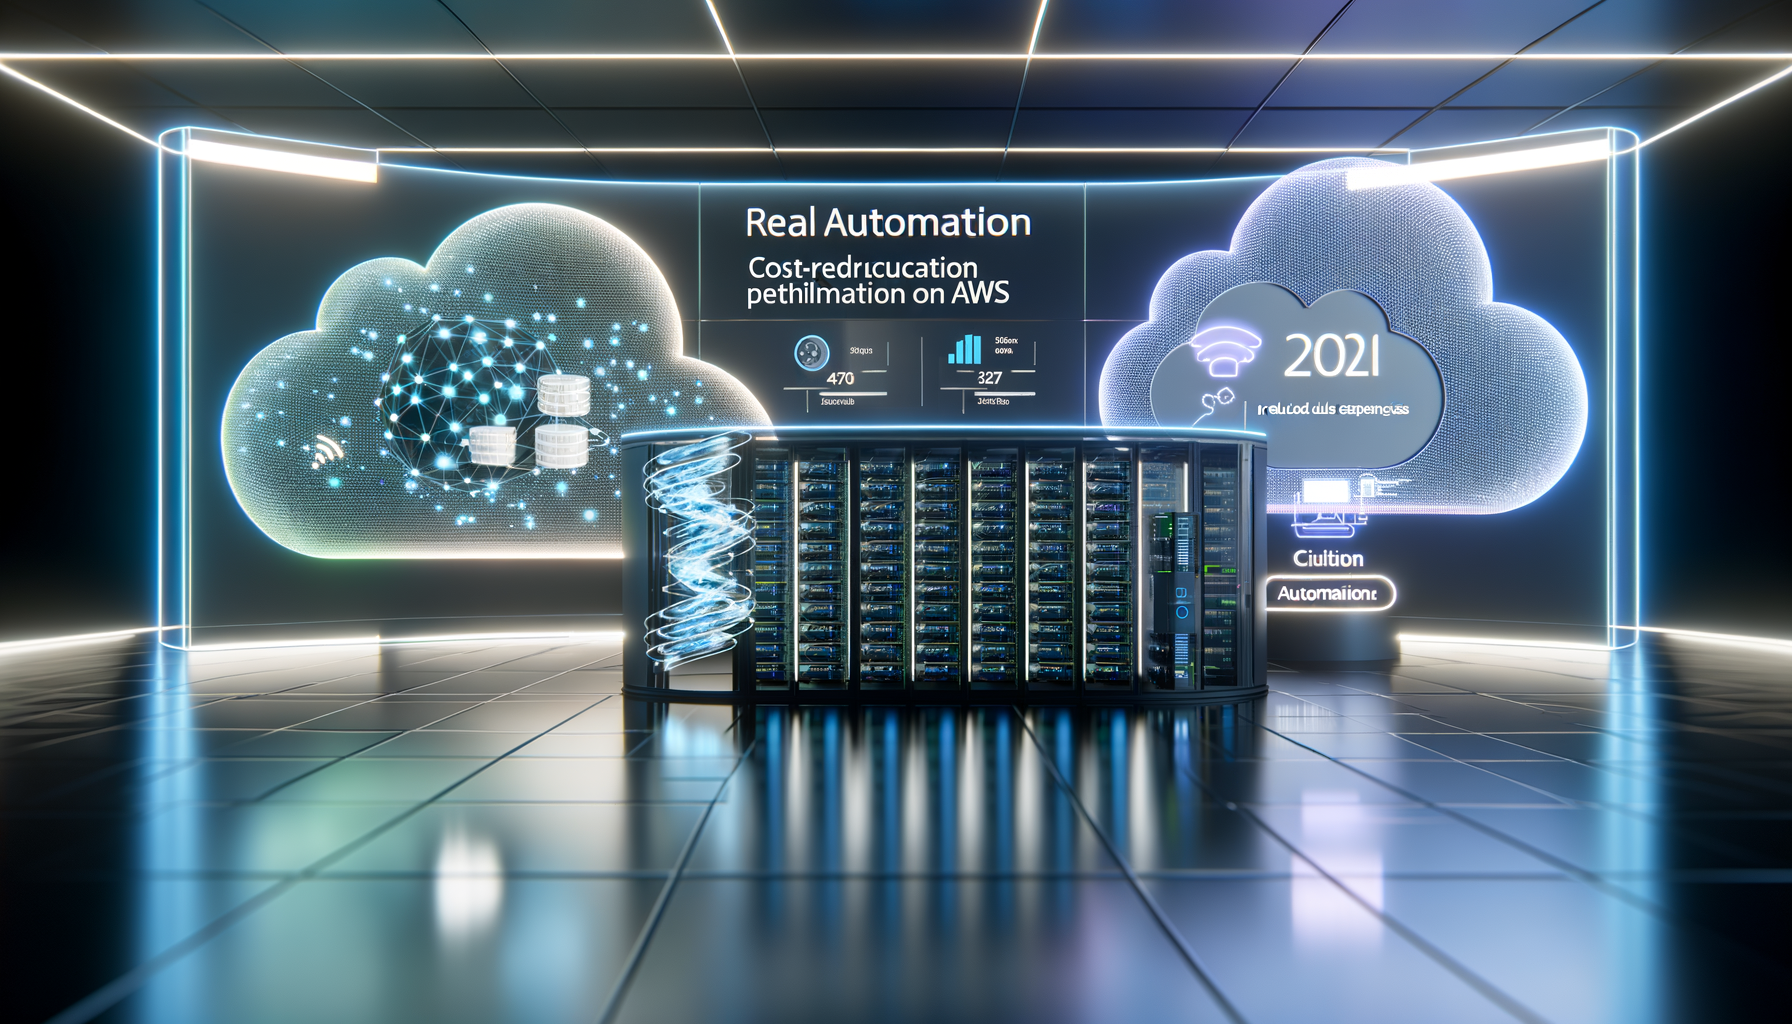Viewport: 1792px width, 1024px height.
Task: Click the circular gauge icon above 470
Action: pyautogui.click(x=811, y=353)
